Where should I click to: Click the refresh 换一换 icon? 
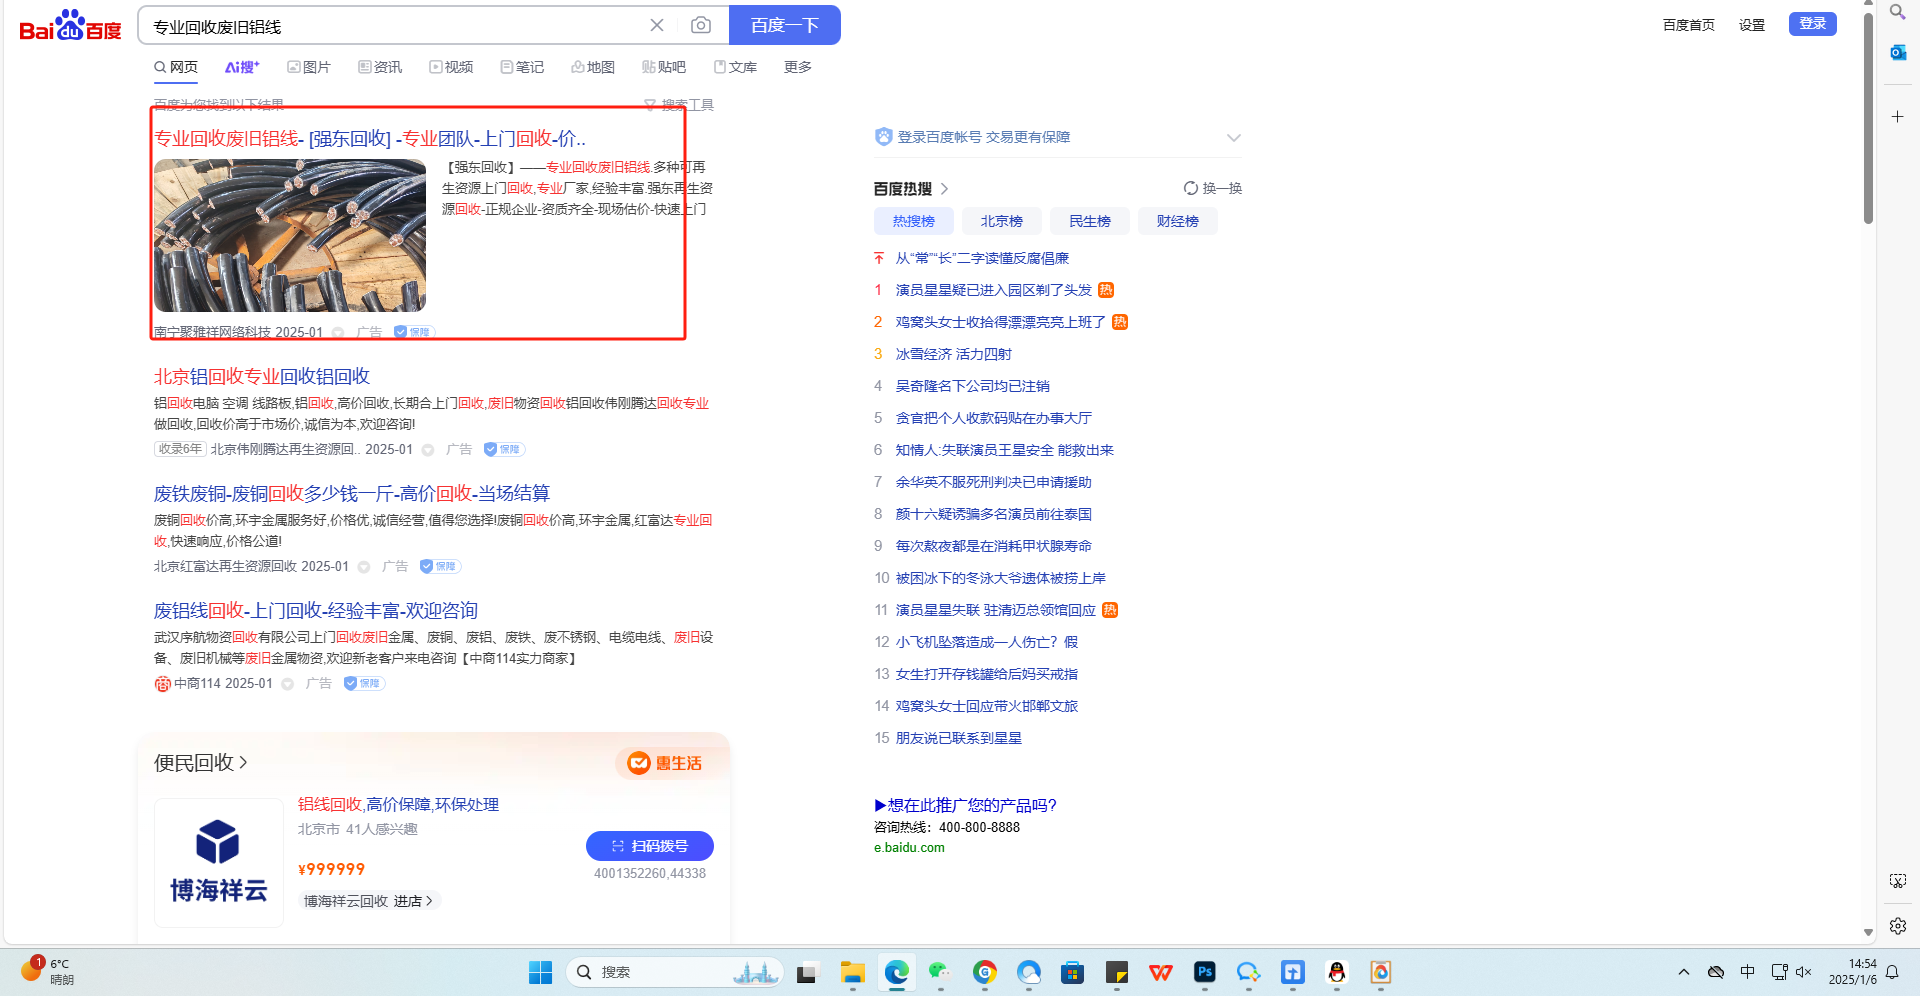[1191, 188]
